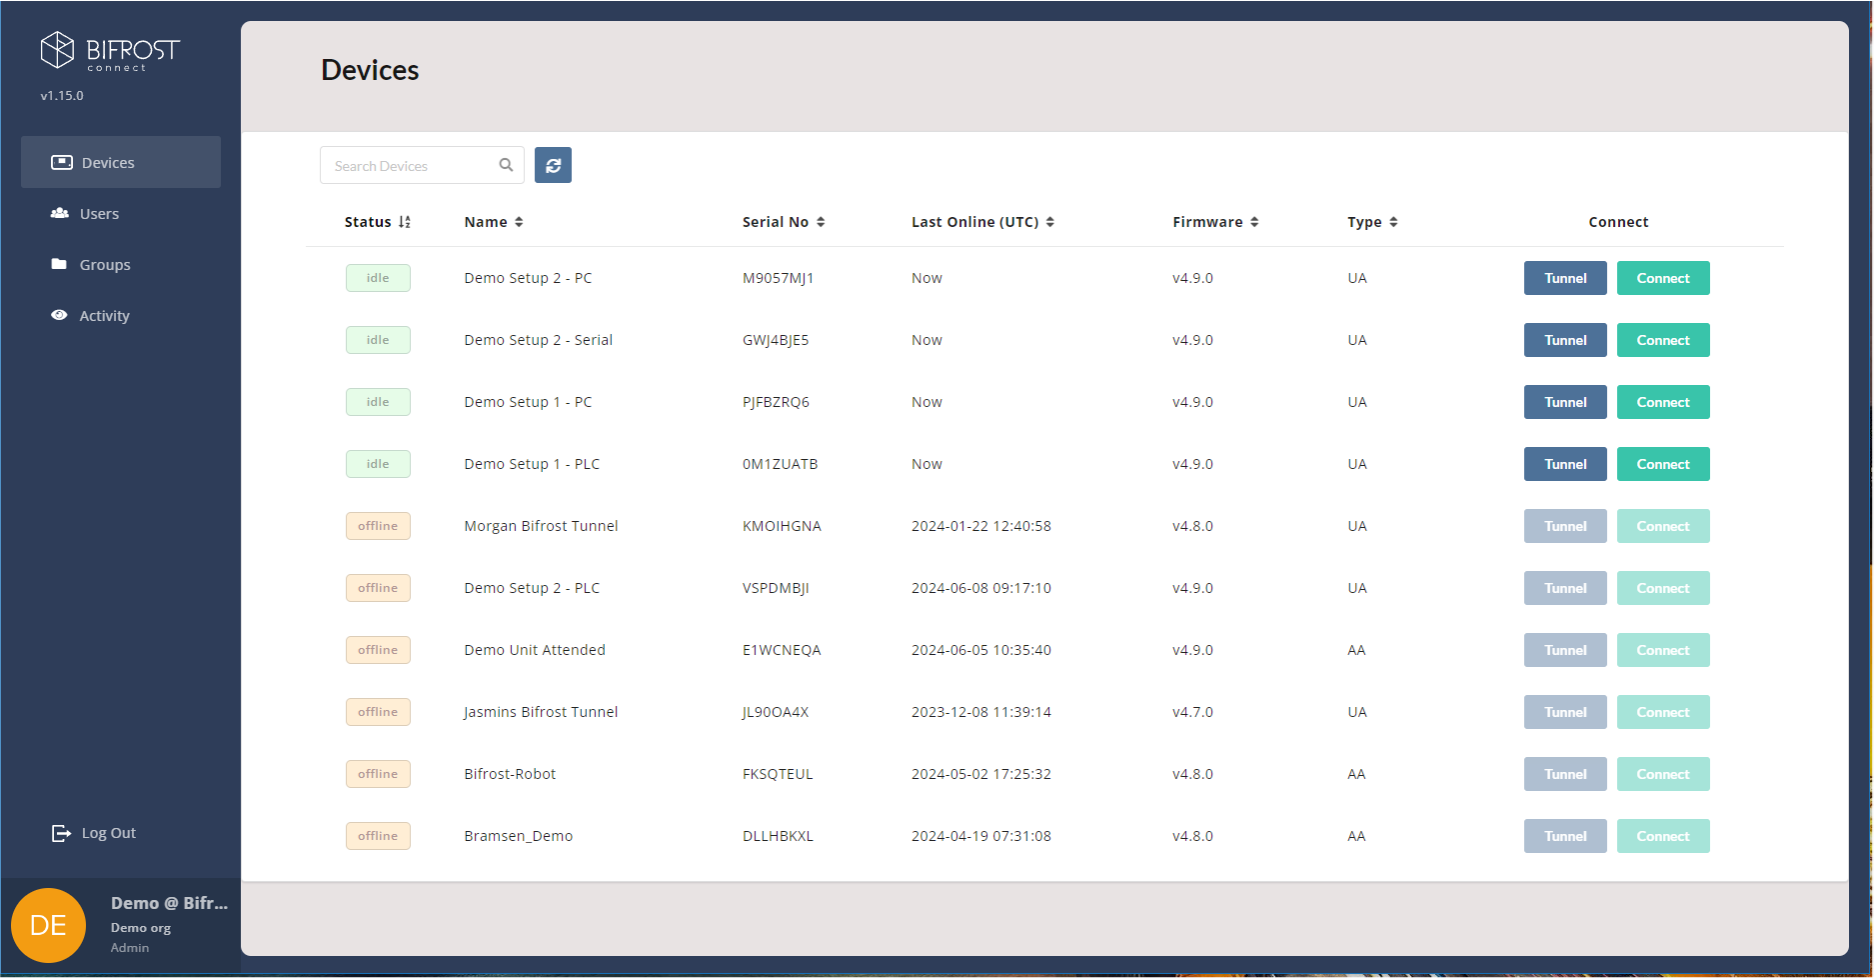Click the Type column sort chevron

coord(1392,221)
